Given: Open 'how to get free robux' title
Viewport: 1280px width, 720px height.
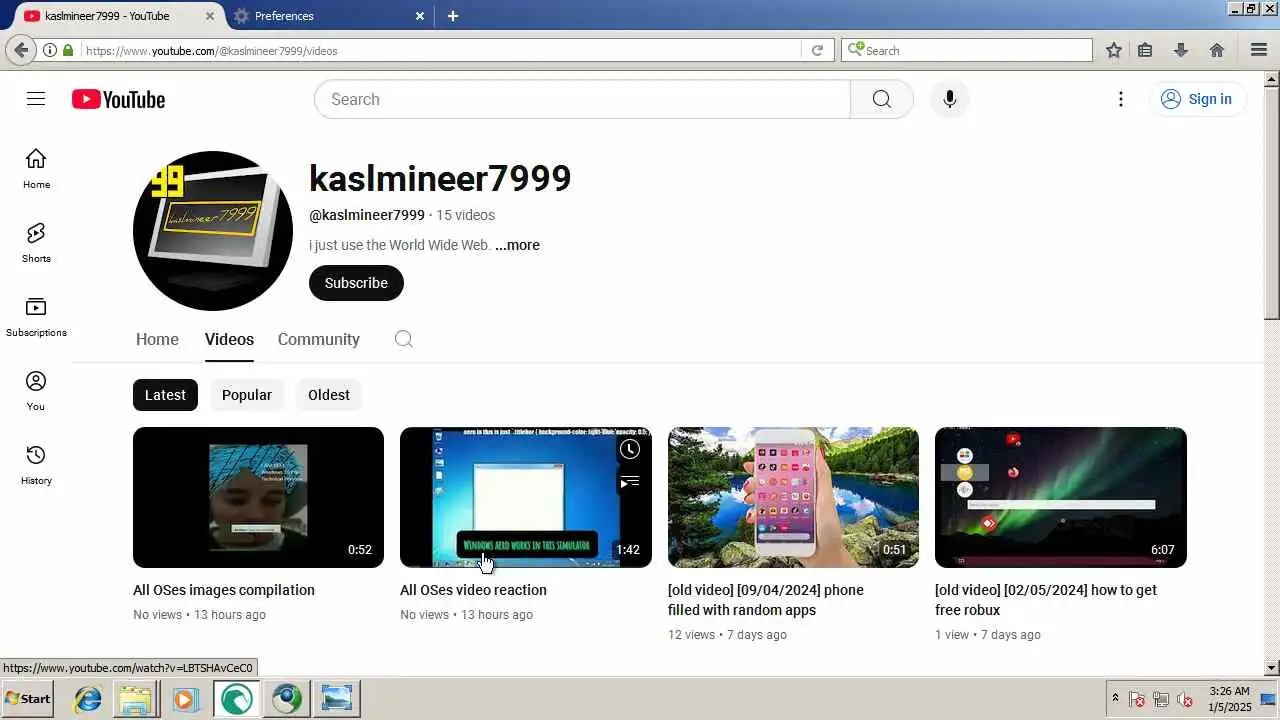Looking at the screenshot, I should coord(1046,600).
